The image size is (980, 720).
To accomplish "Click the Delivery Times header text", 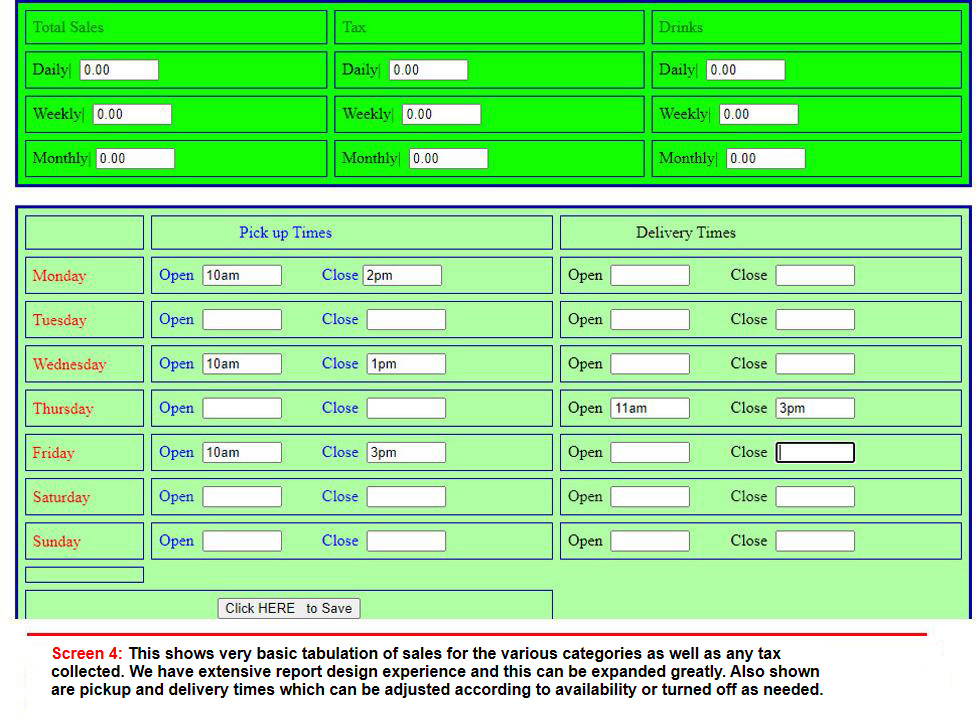I will pyautogui.click(x=686, y=232).
